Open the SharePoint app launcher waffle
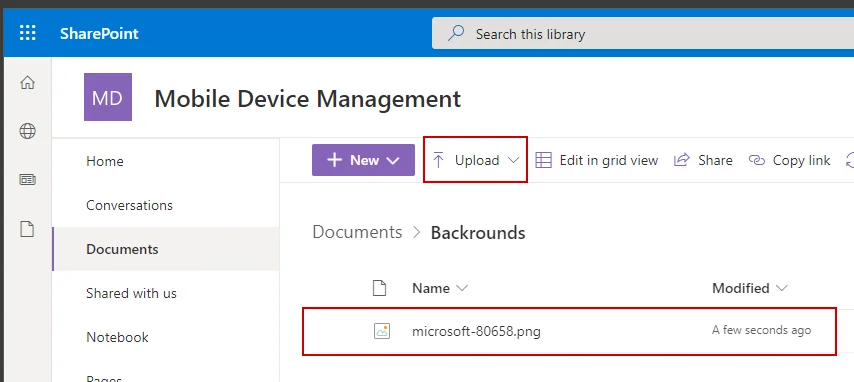This screenshot has width=854, height=382. 27,33
